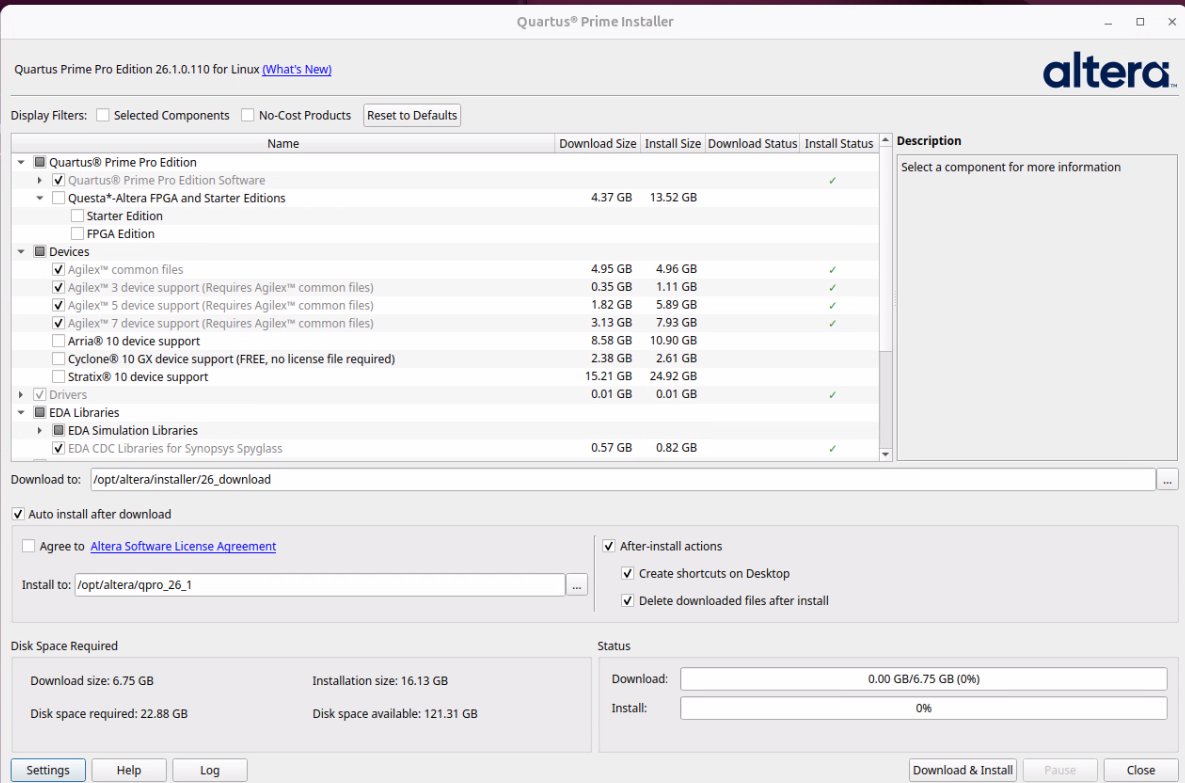Click into the Download to path field
The image size is (1185, 783).
[623, 480]
